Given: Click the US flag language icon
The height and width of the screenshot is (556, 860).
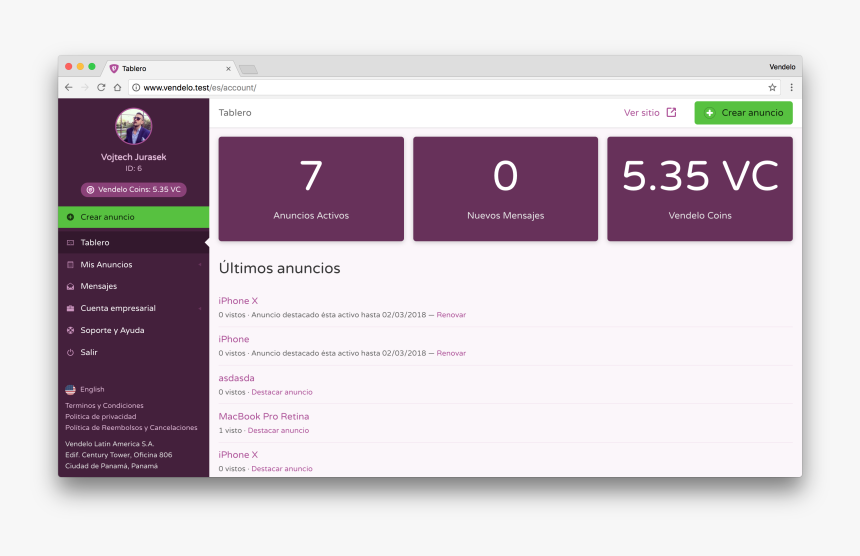Looking at the screenshot, I should pyautogui.click(x=70, y=390).
